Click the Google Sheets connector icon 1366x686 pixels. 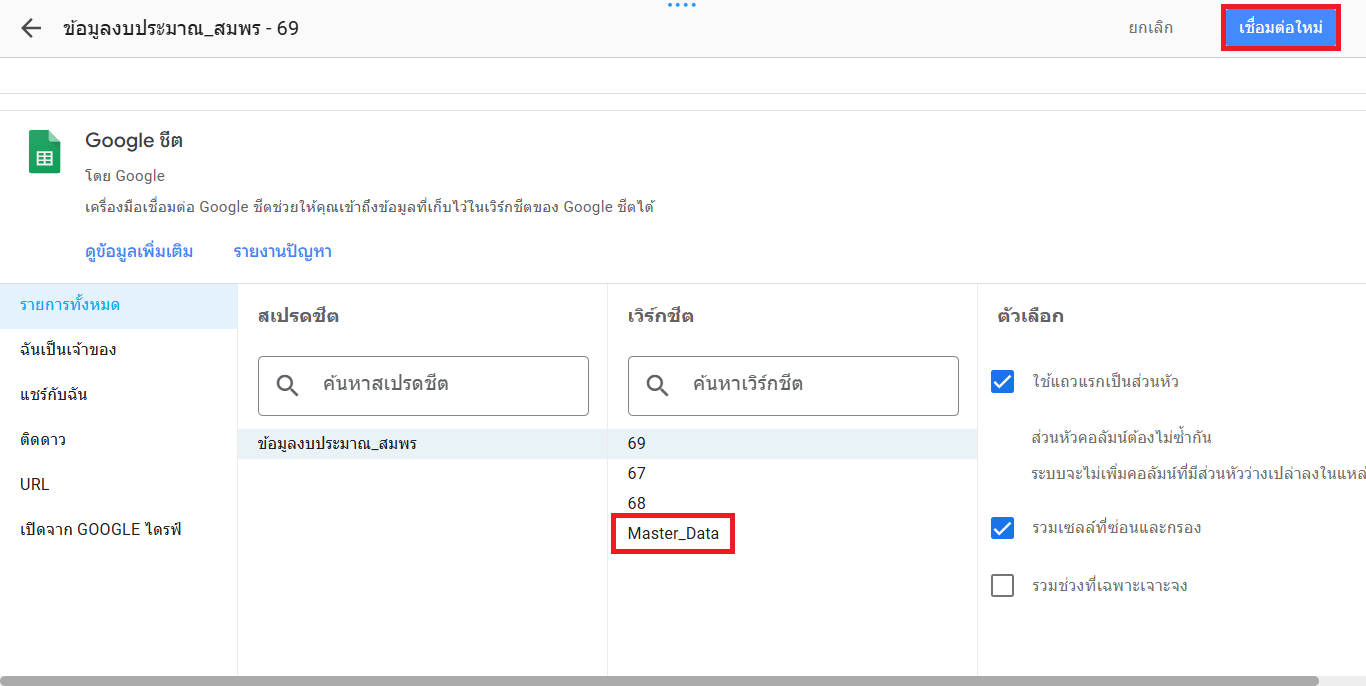[44, 152]
